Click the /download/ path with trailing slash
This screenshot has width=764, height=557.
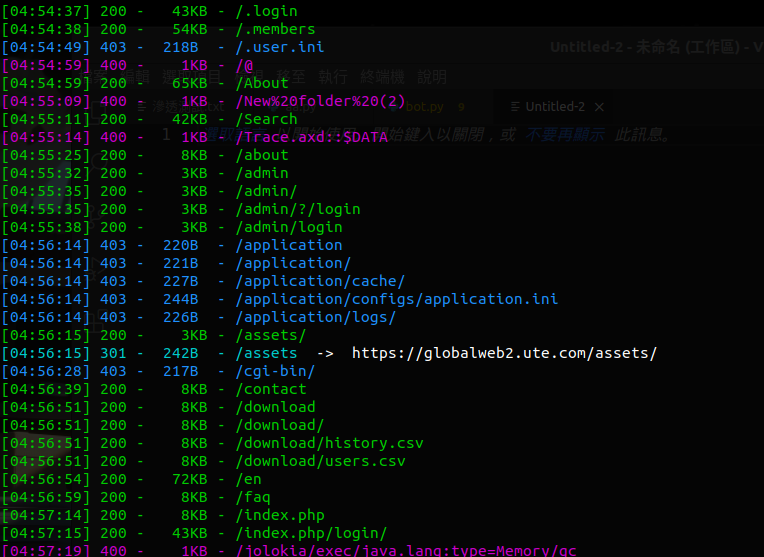coord(280,425)
